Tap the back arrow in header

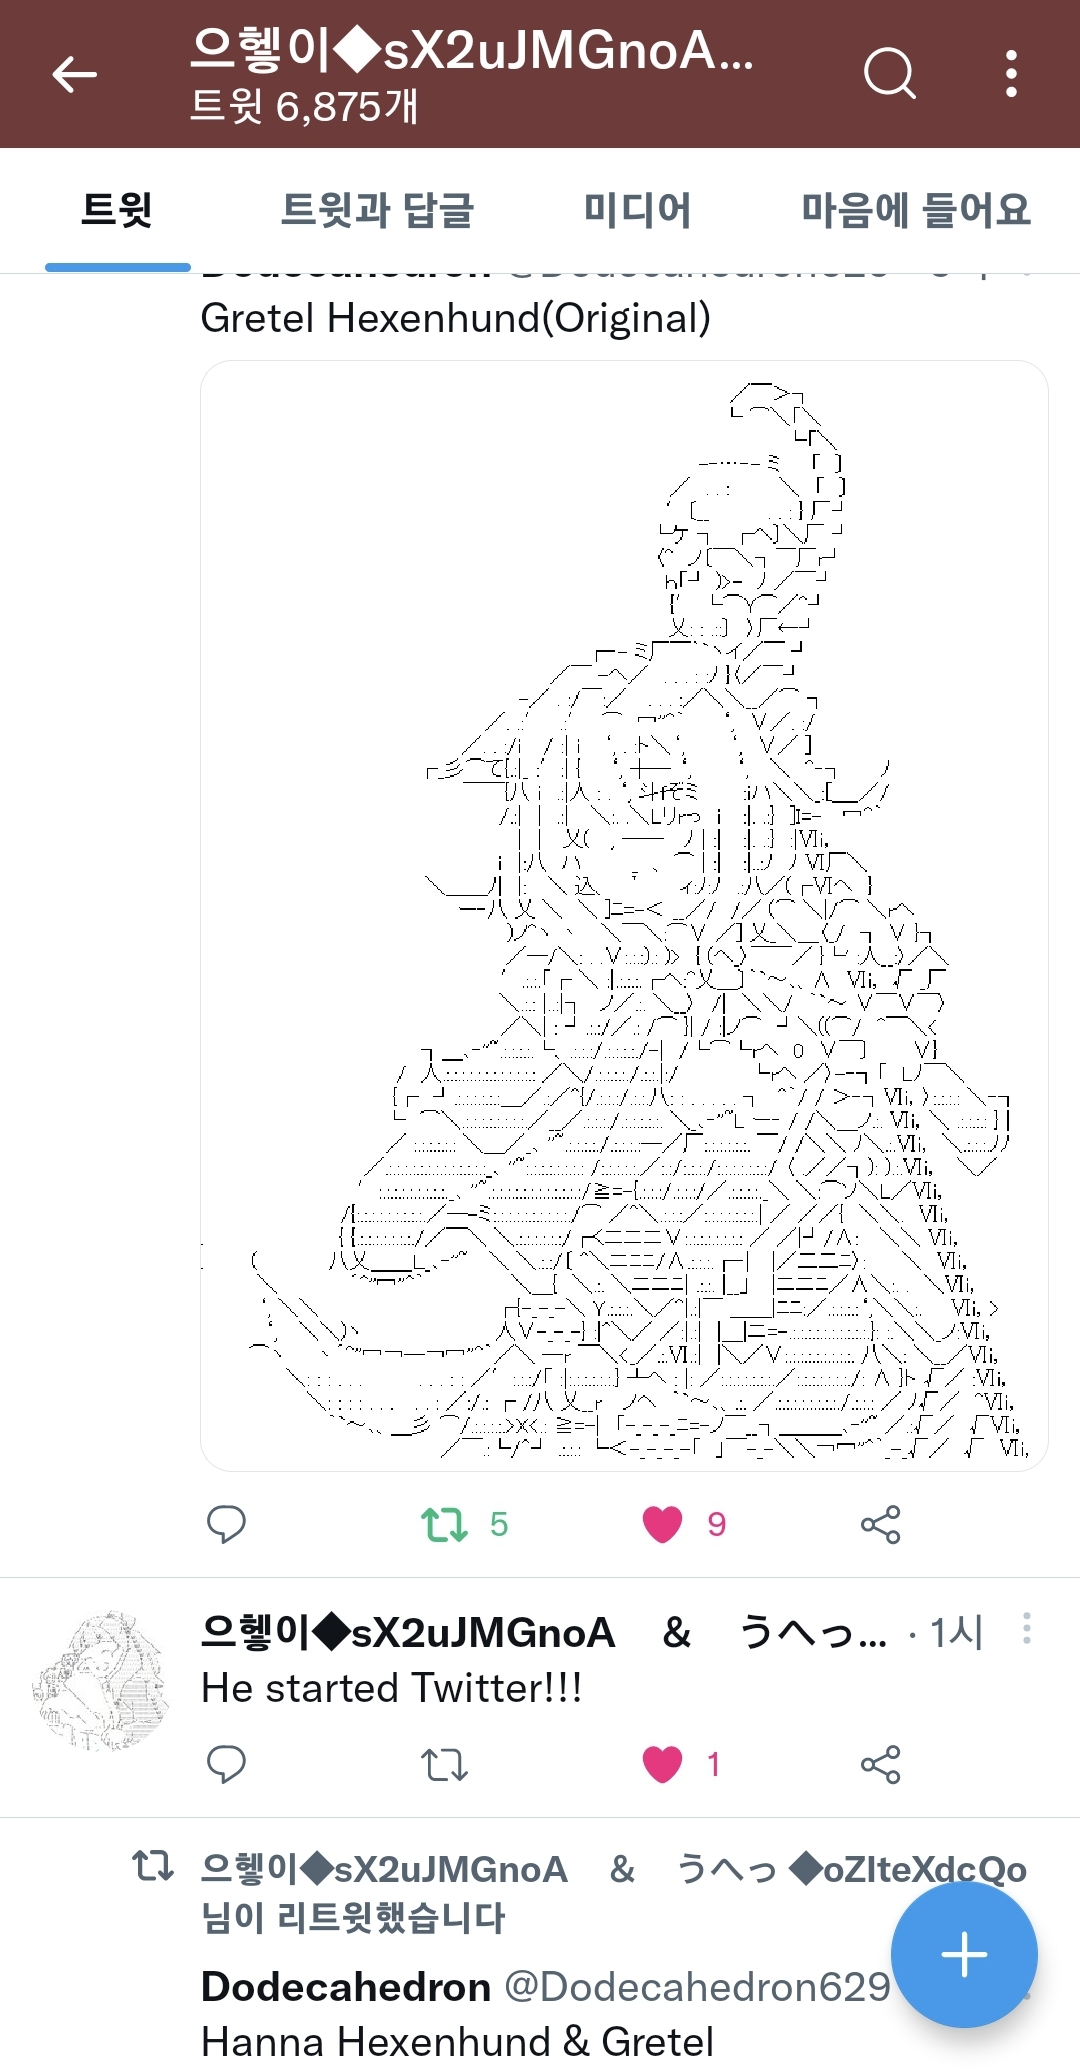(x=74, y=74)
